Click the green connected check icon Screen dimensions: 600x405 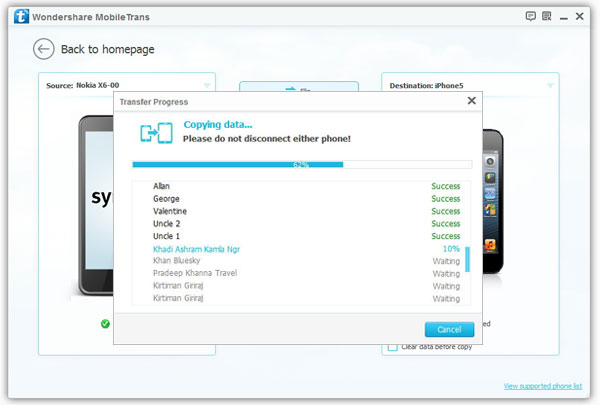pyautogui.click(x=105, y=324)
